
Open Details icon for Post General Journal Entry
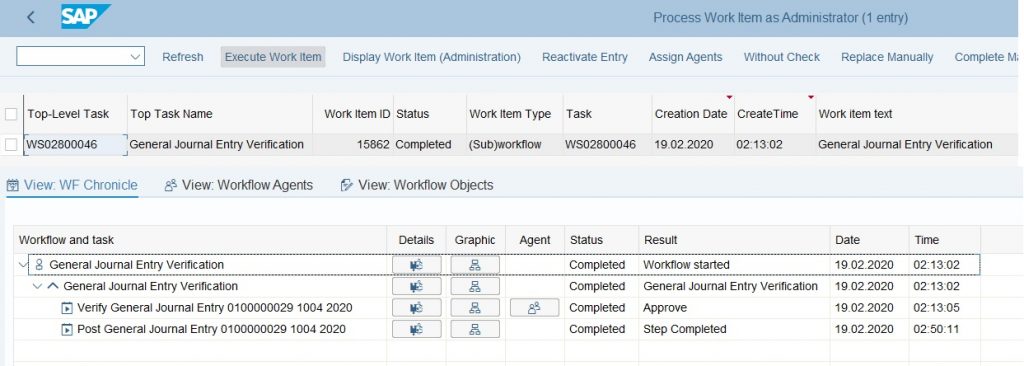point(417,329)
